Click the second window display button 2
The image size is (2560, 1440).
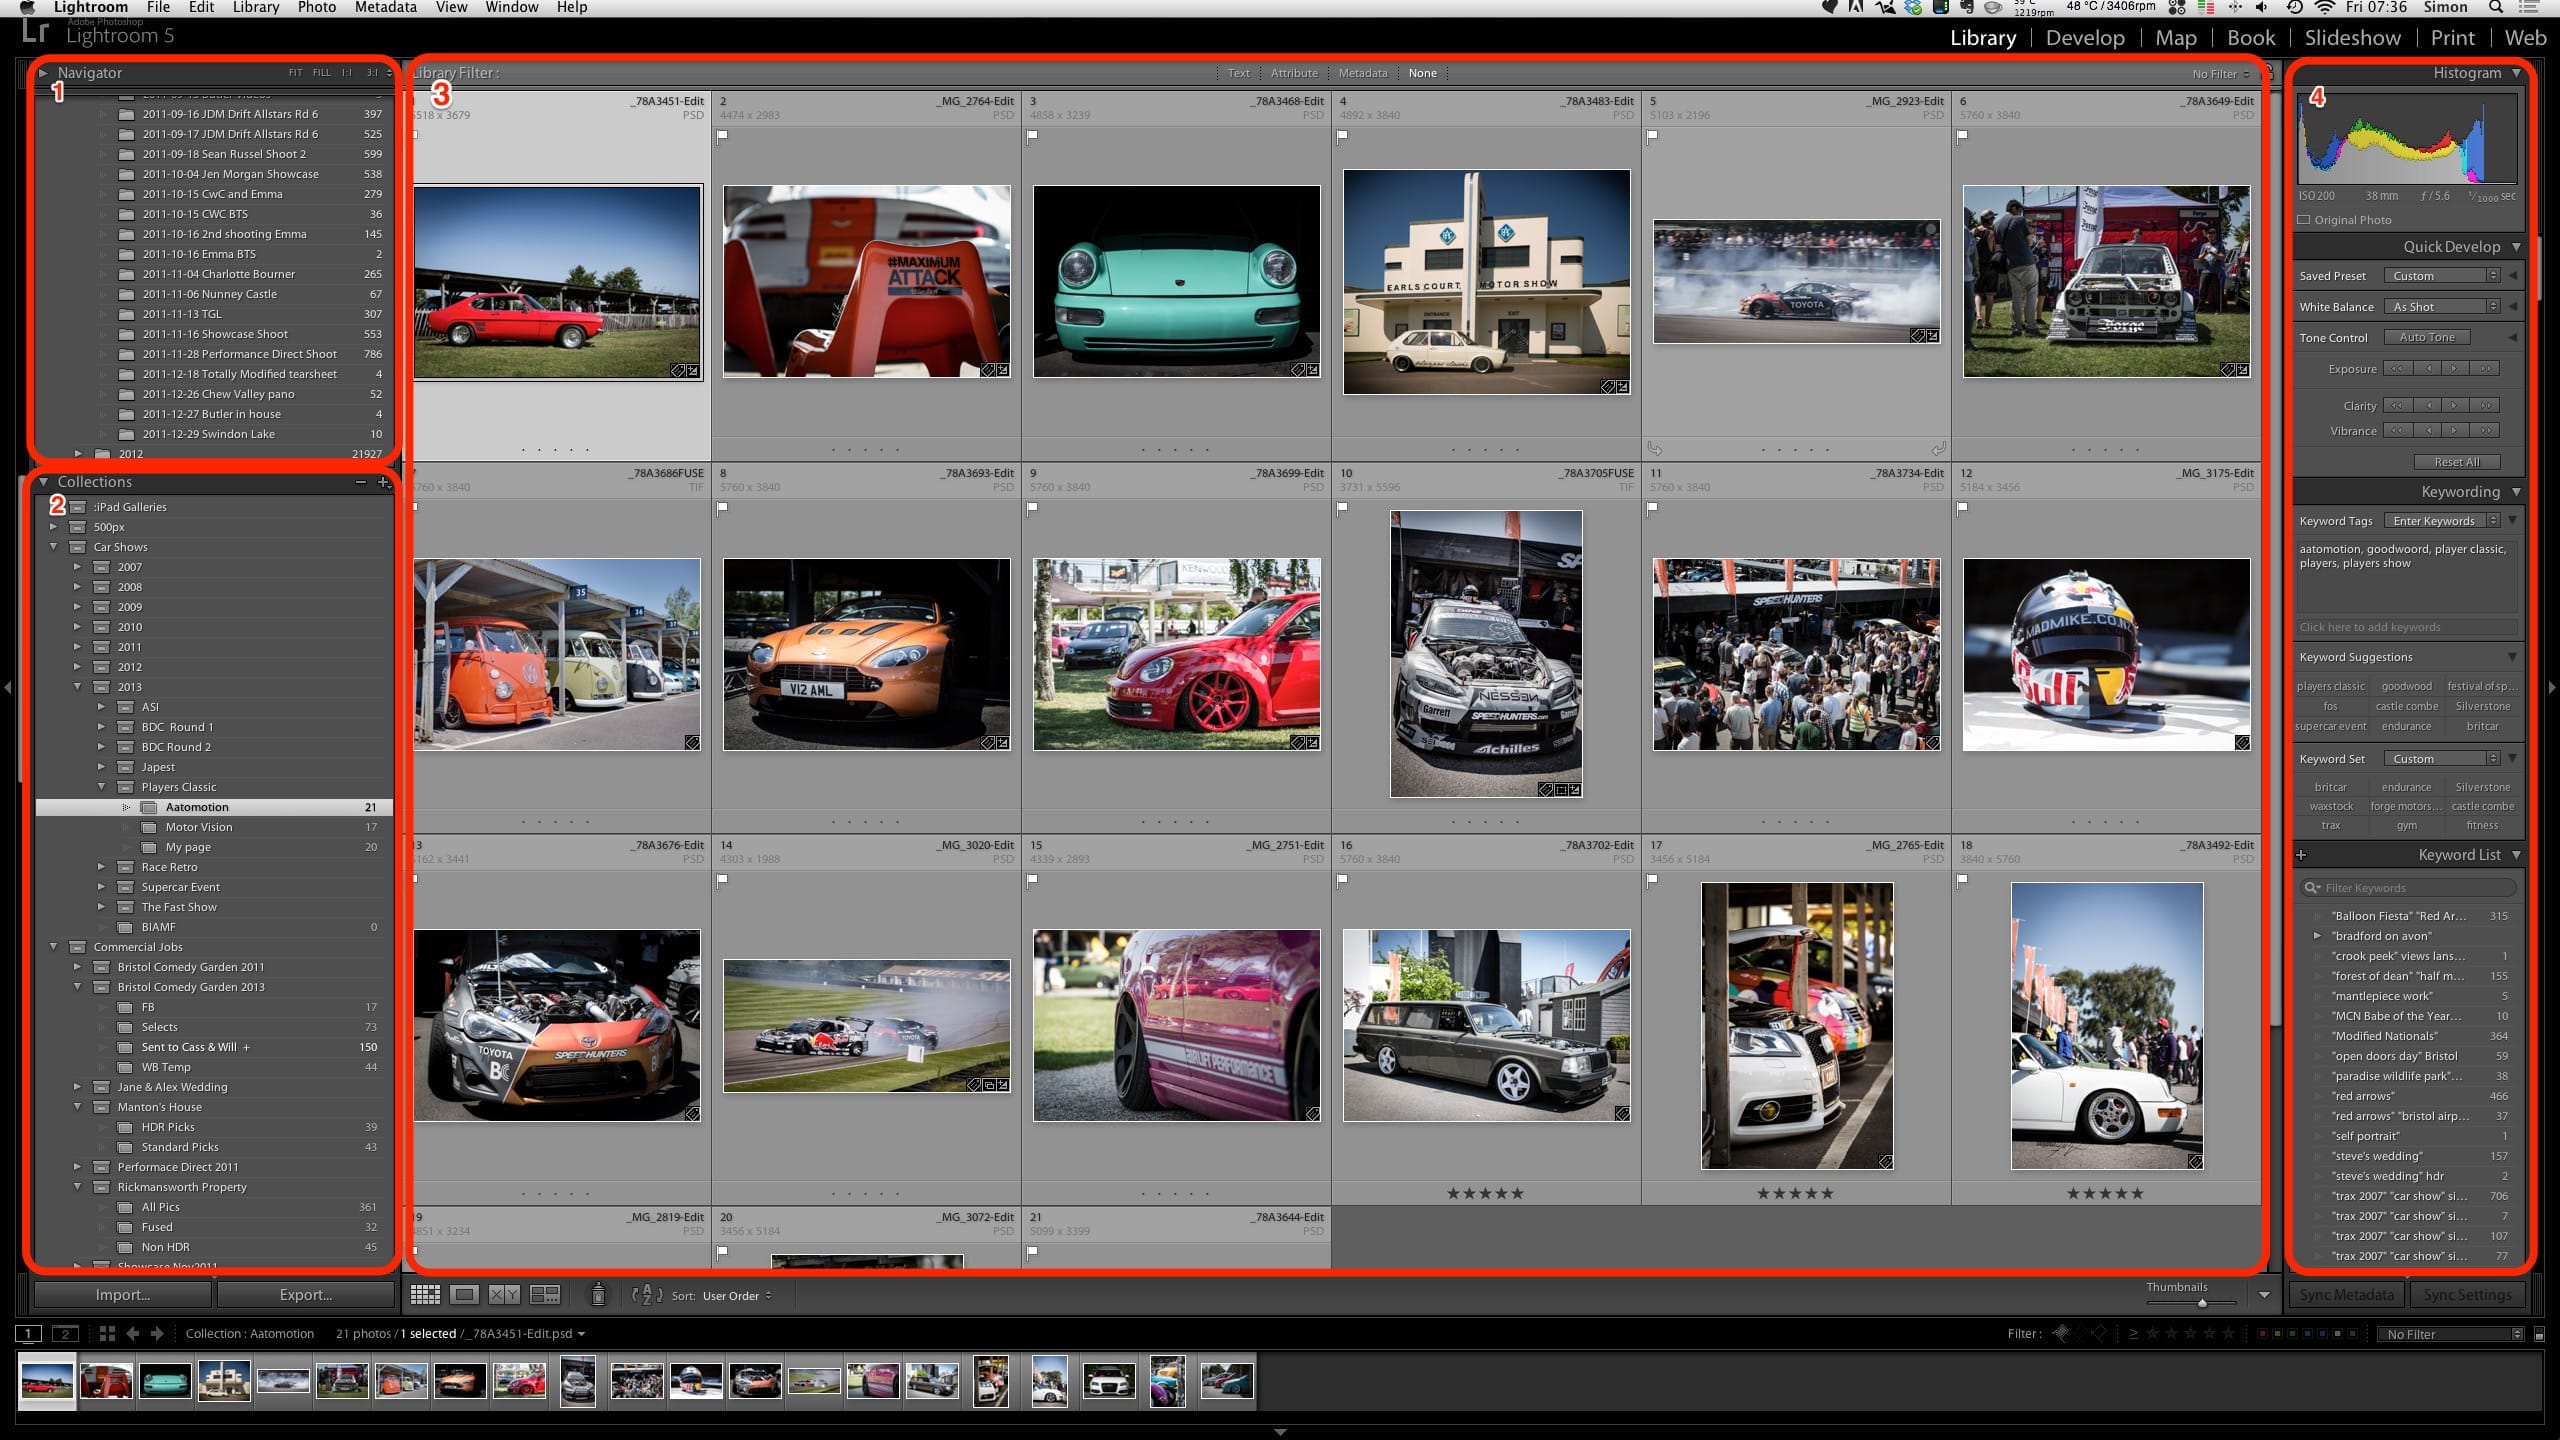pyautogui.click(x=65, y=1334)
